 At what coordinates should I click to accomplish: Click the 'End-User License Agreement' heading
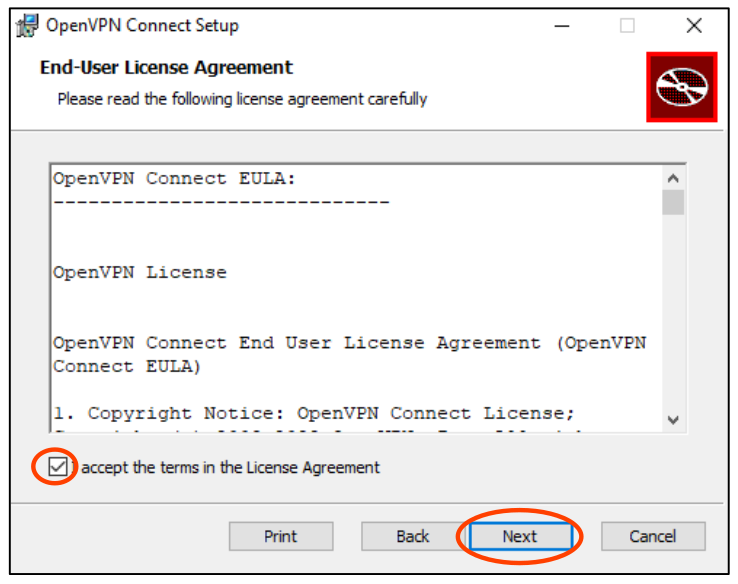(x=166, y=68)
